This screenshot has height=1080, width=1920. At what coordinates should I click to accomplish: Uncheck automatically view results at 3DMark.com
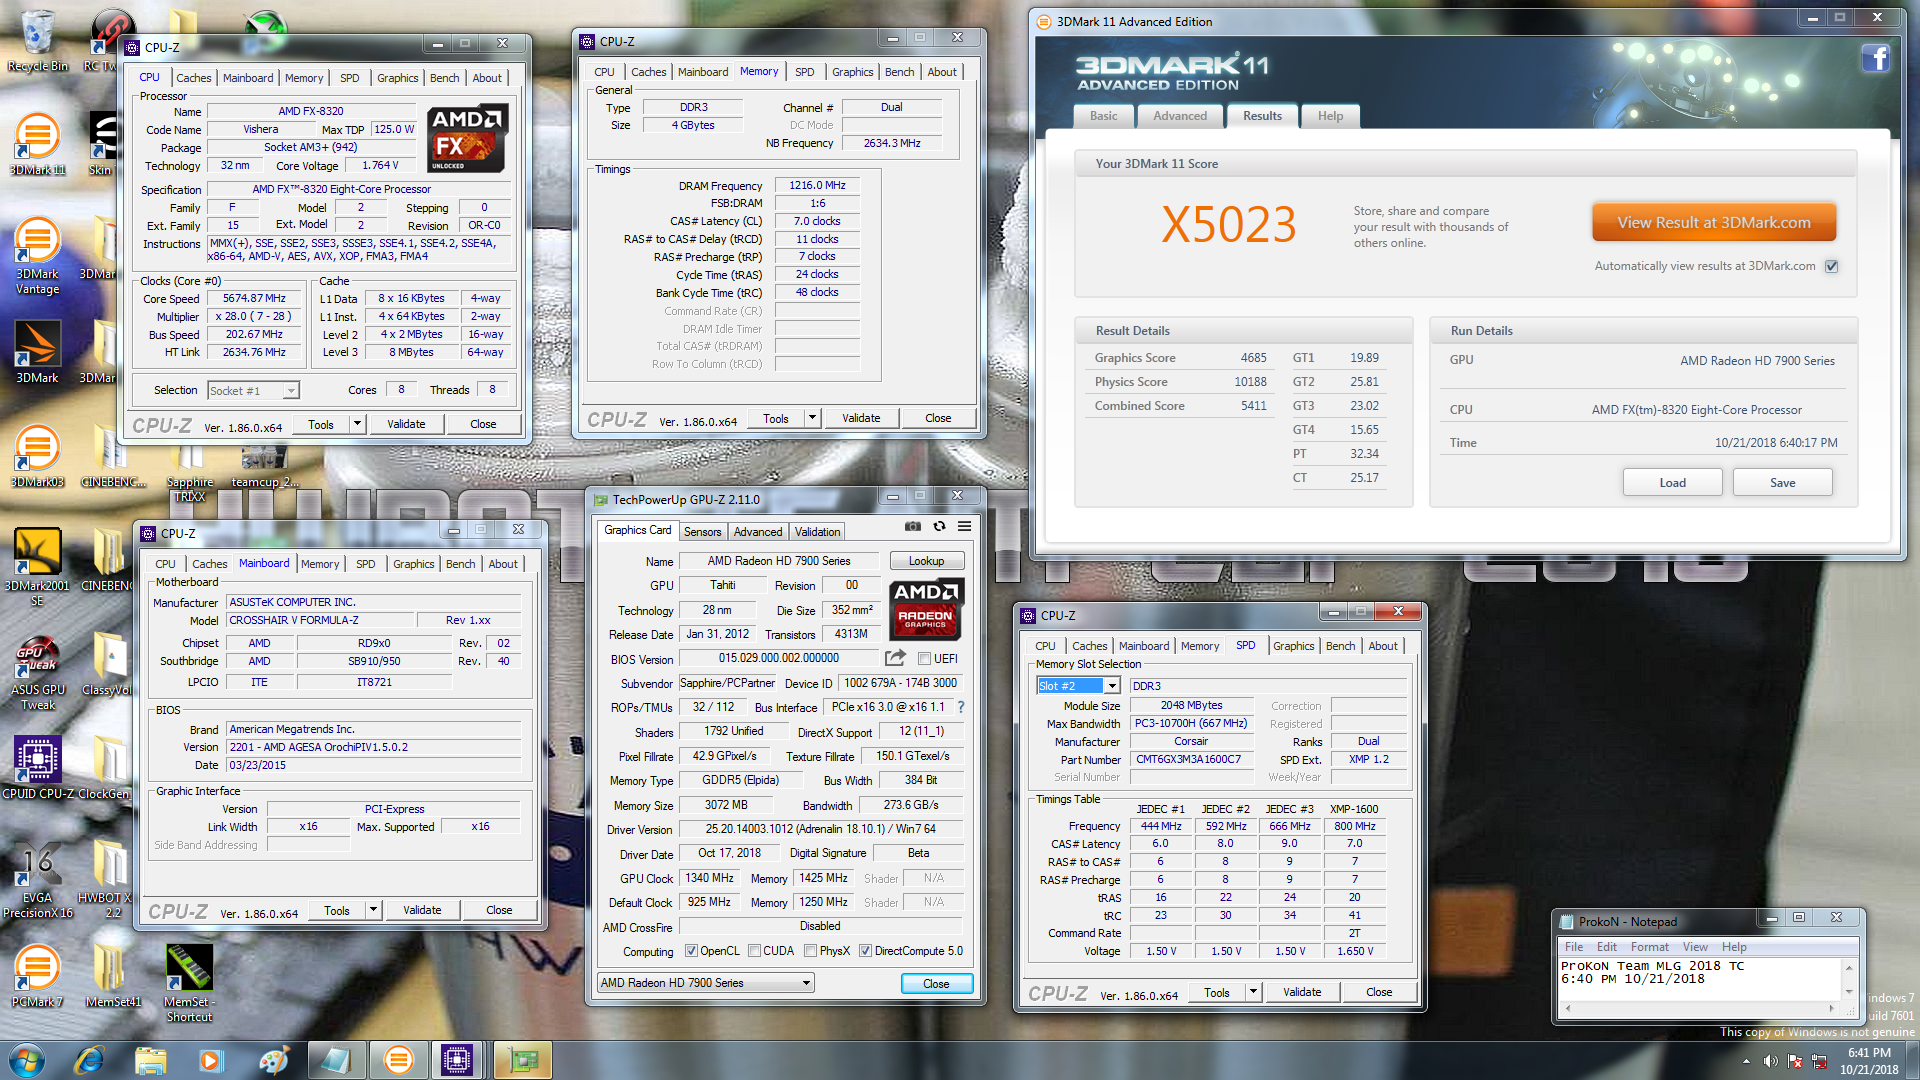[1831, 266]
